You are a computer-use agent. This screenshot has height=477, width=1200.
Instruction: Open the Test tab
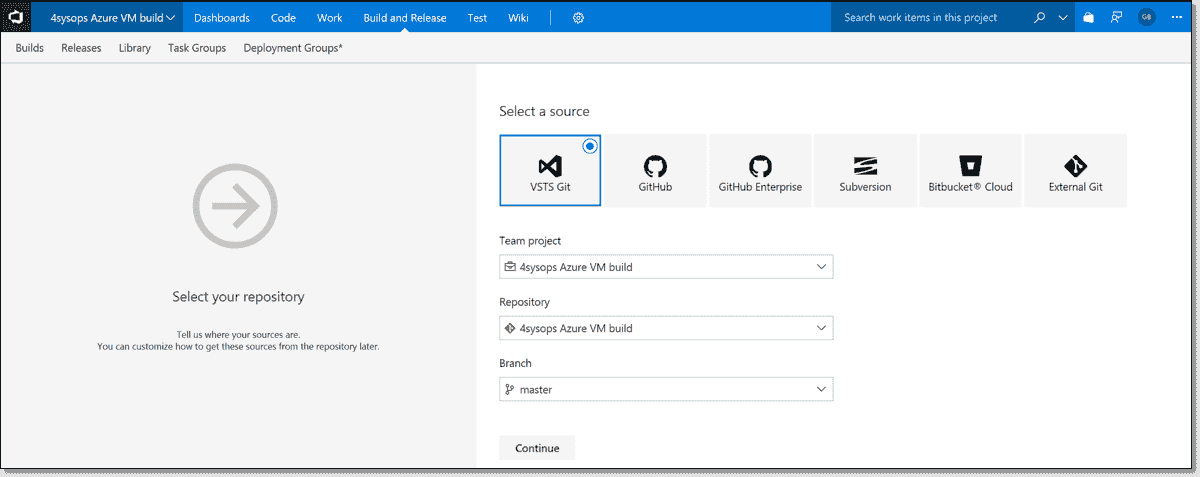pos(478,18)
